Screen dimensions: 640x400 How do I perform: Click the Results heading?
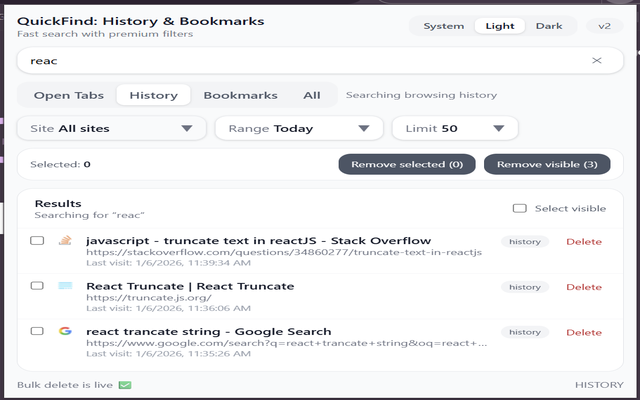(x=58, y=203)
